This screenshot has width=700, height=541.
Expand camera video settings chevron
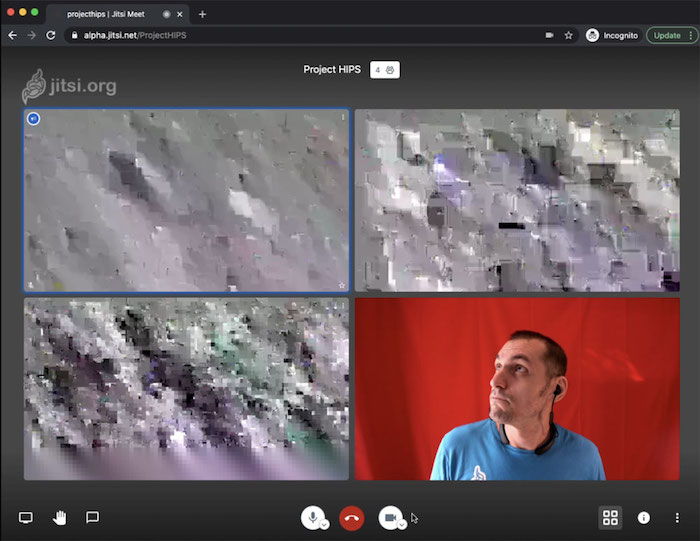pos(402,524)
